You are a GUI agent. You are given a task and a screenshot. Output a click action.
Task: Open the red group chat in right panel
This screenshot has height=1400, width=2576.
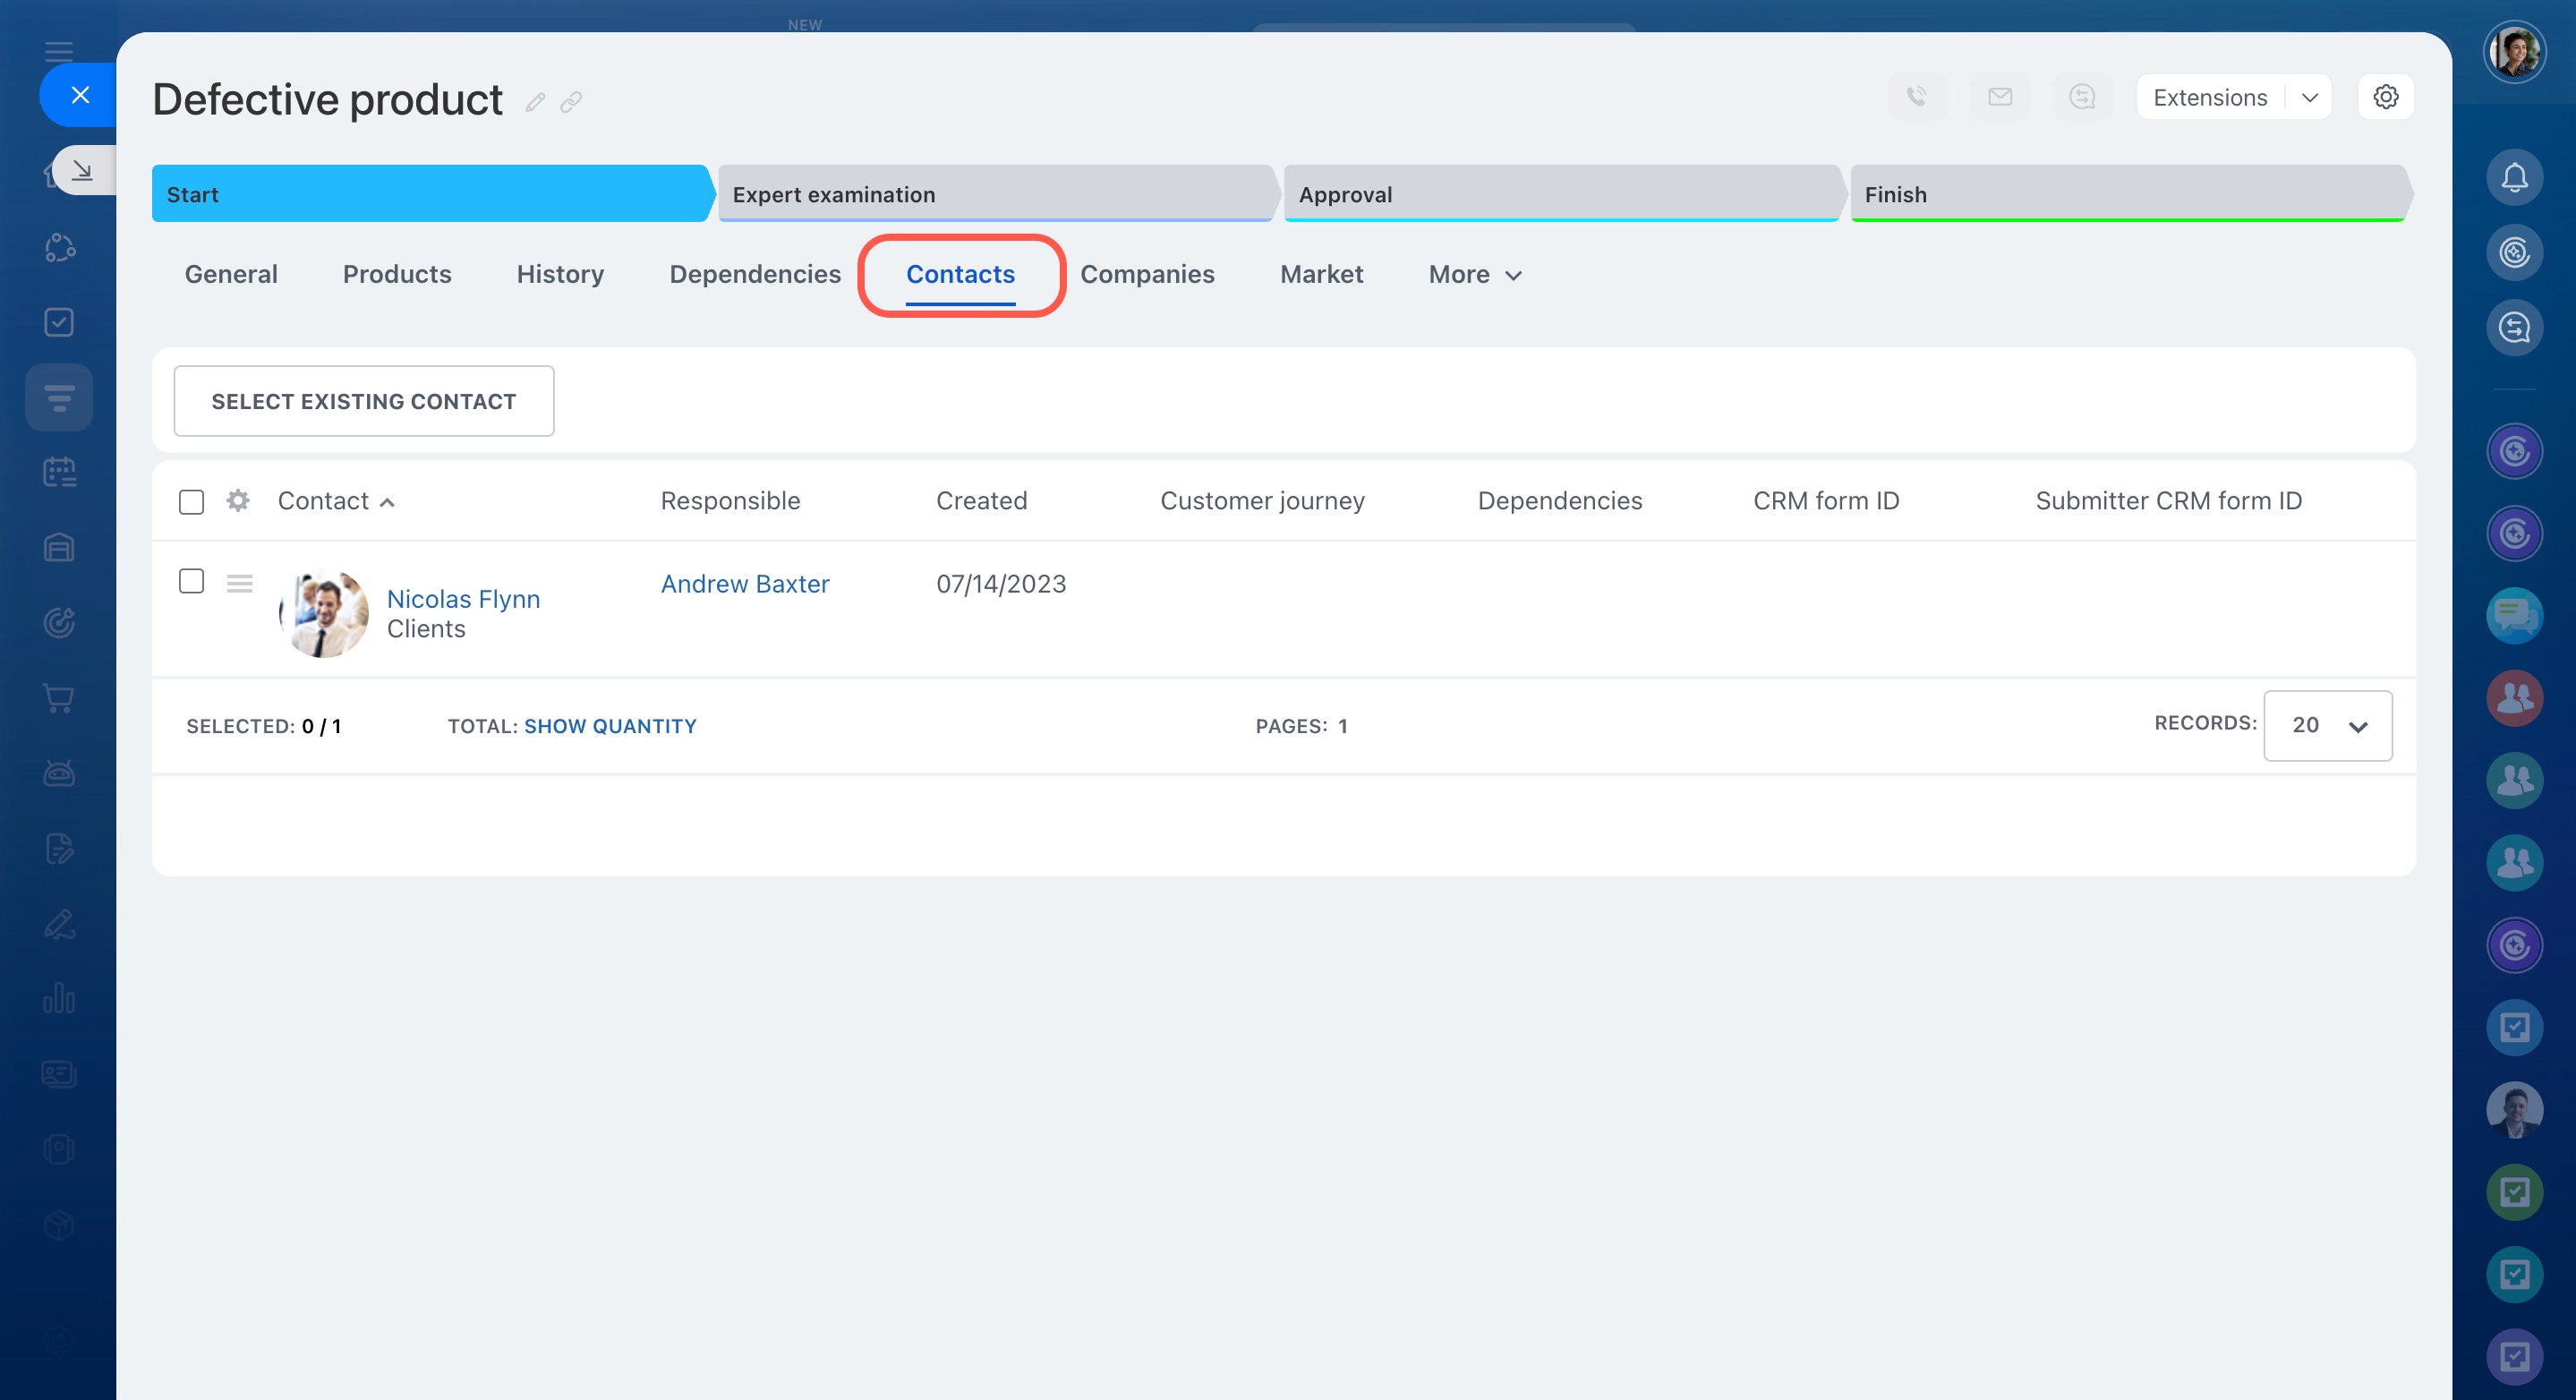(x=2514, y=698)
